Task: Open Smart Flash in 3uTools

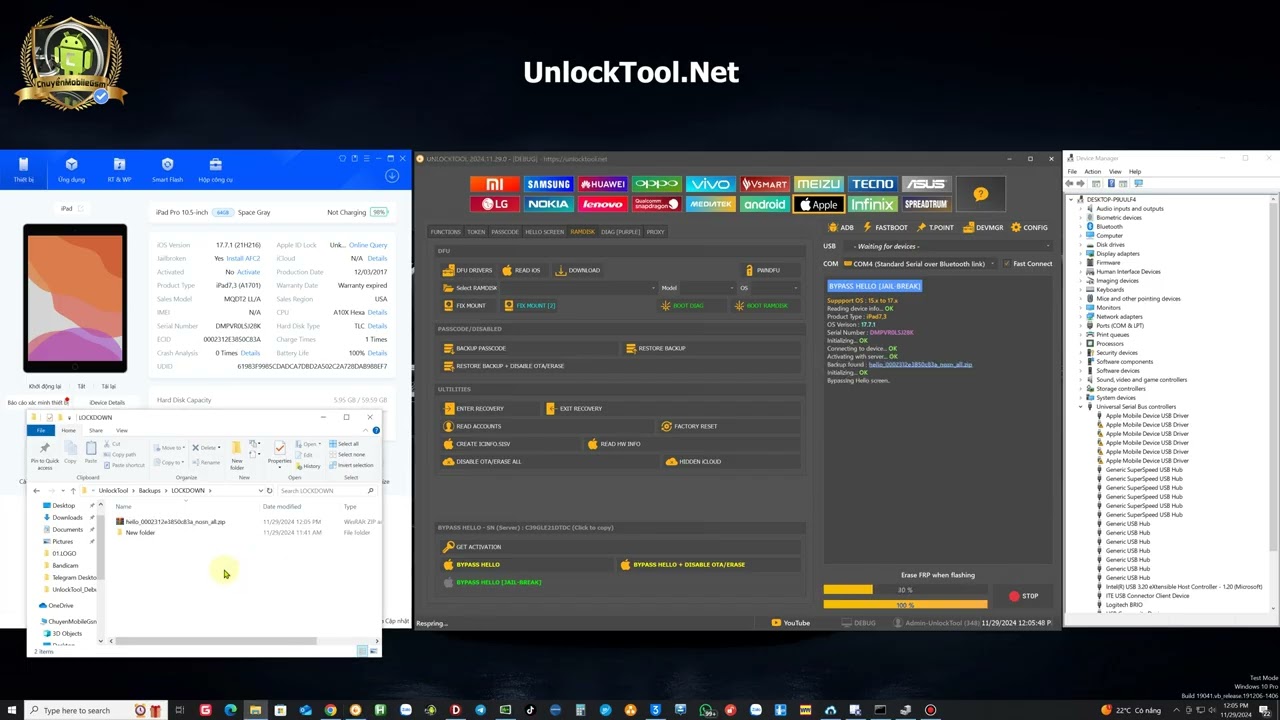Action: (167, 170)
